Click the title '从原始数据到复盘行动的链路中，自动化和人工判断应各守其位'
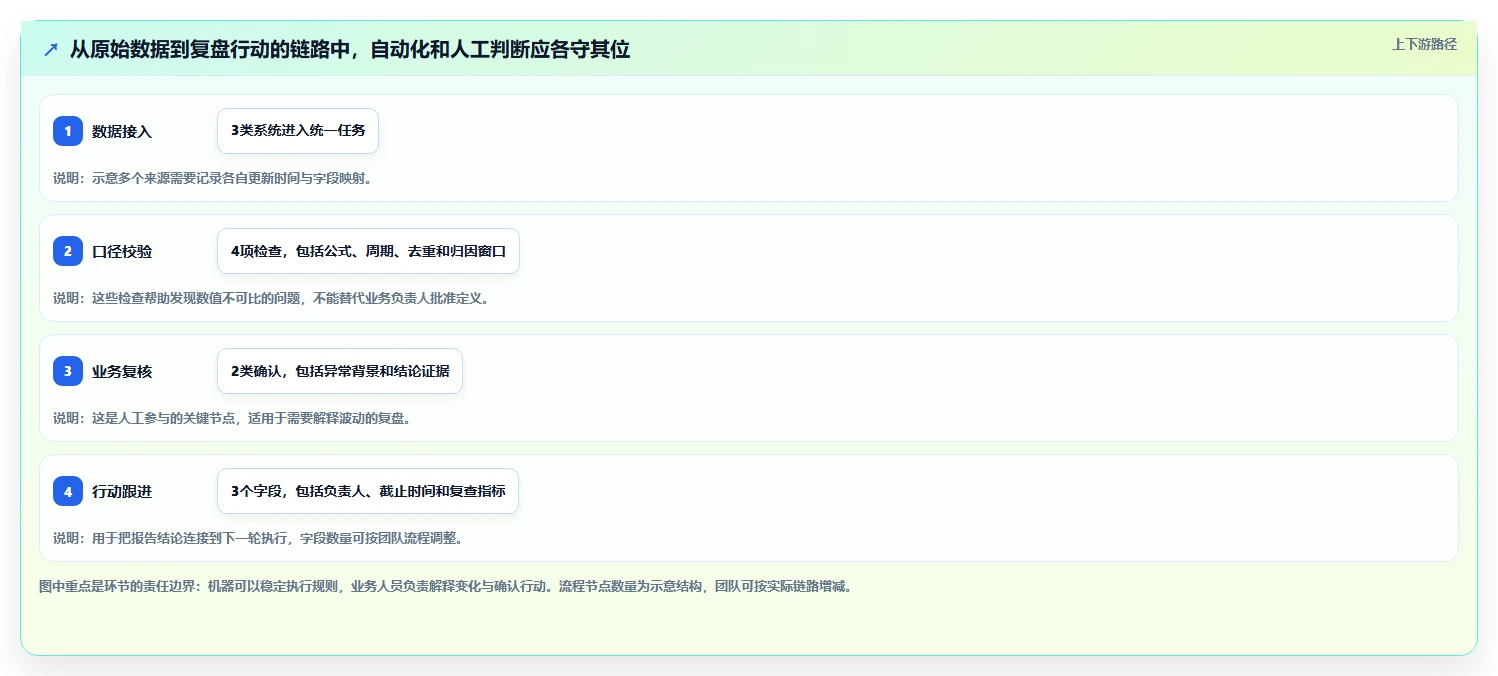 click(x=350, y=49)
